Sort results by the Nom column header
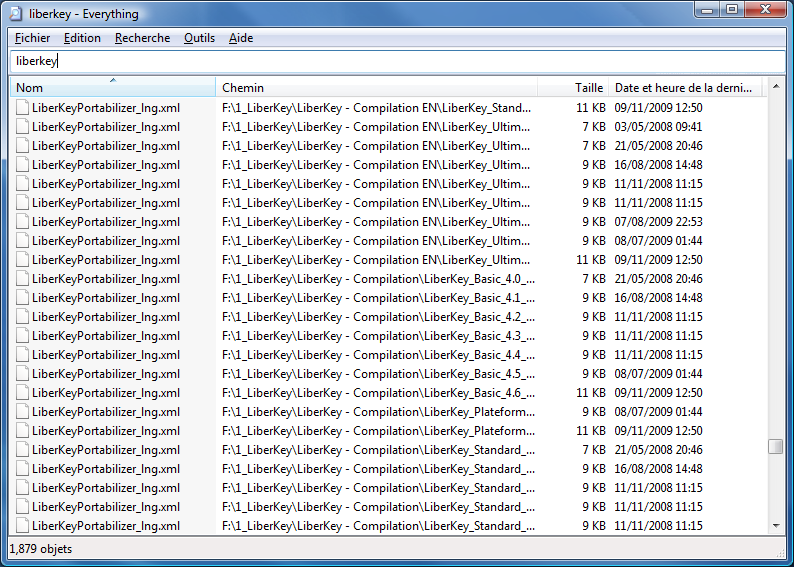 click(x=113, y=87)
